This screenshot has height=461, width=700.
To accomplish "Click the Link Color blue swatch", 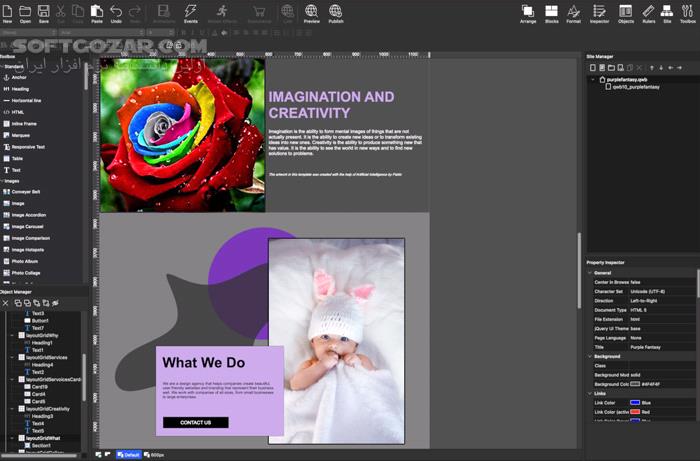I will (635, 403).
